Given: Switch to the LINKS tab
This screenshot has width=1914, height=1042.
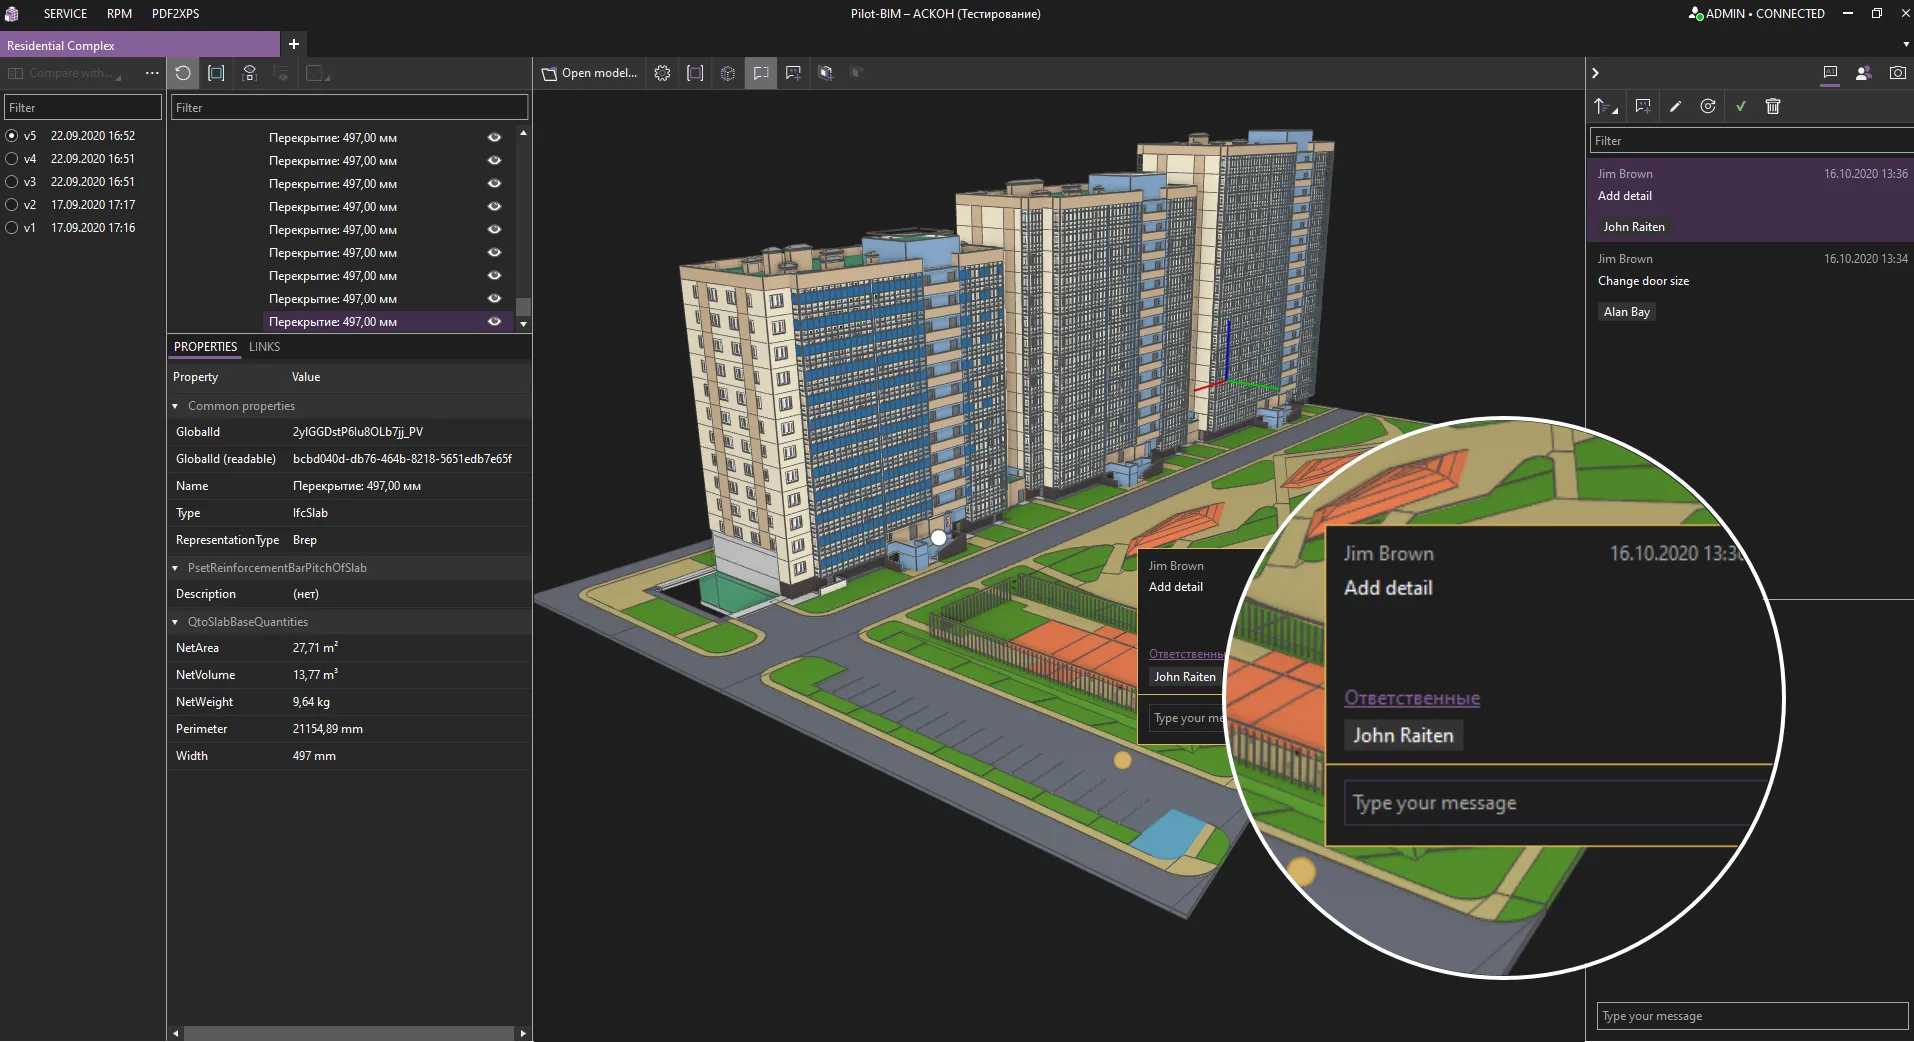Looking at the screenshot, I should pyautogui.click(x=264, y=347).
